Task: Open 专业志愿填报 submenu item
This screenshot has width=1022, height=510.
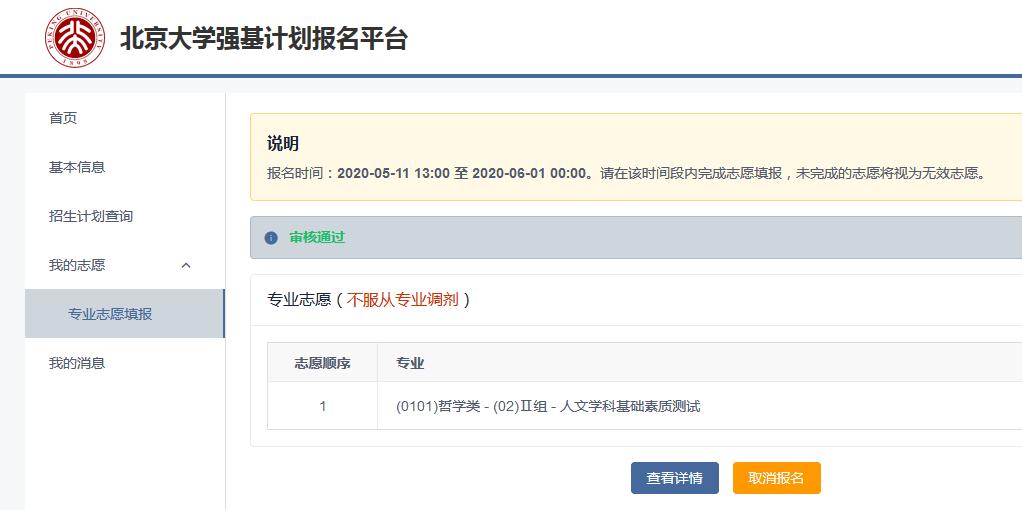Action: (x=124, y=314)
